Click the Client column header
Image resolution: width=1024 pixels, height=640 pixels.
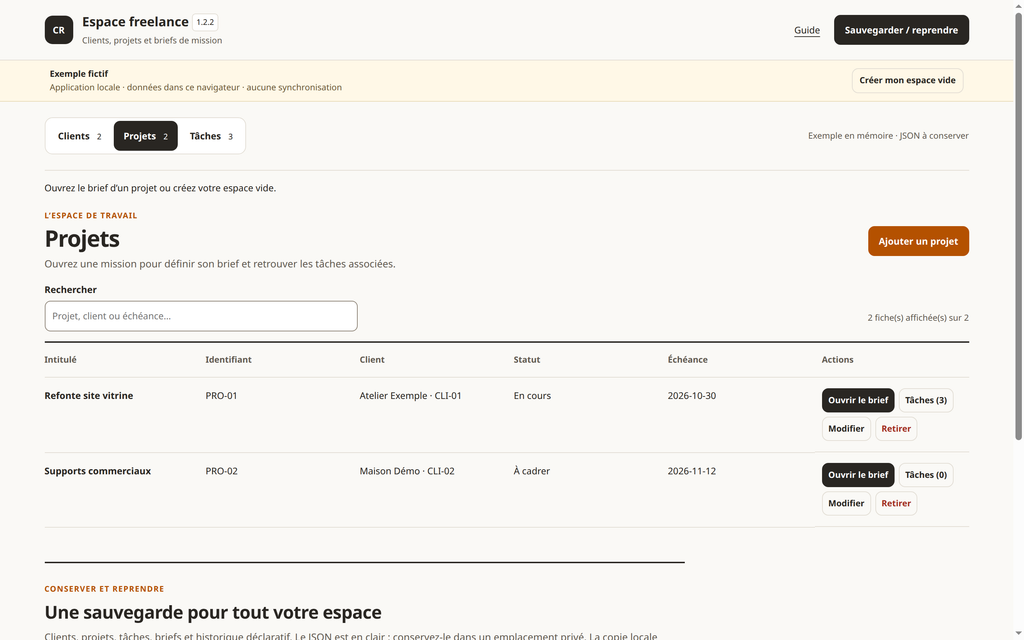[x=372, y=360]
